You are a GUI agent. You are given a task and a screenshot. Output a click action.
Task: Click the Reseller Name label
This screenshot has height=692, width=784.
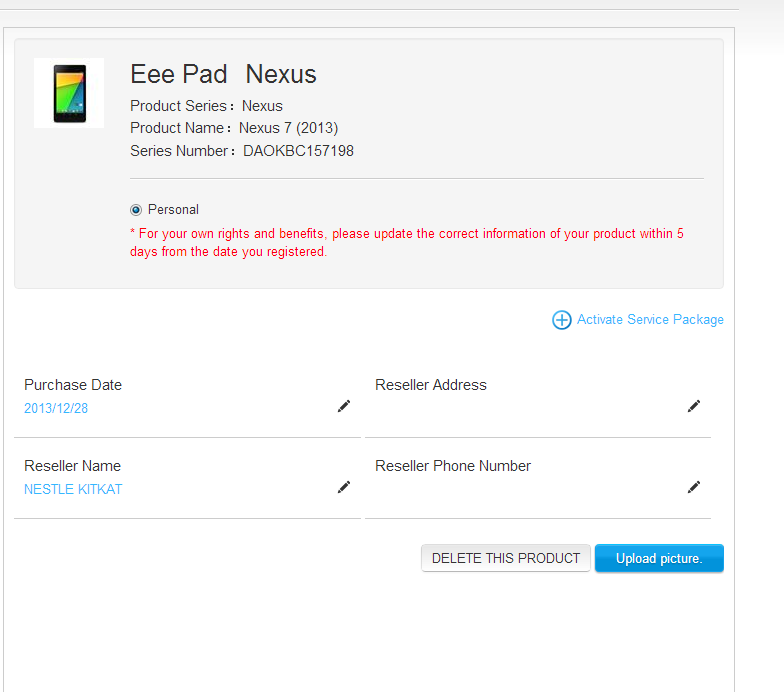(72, 466)
